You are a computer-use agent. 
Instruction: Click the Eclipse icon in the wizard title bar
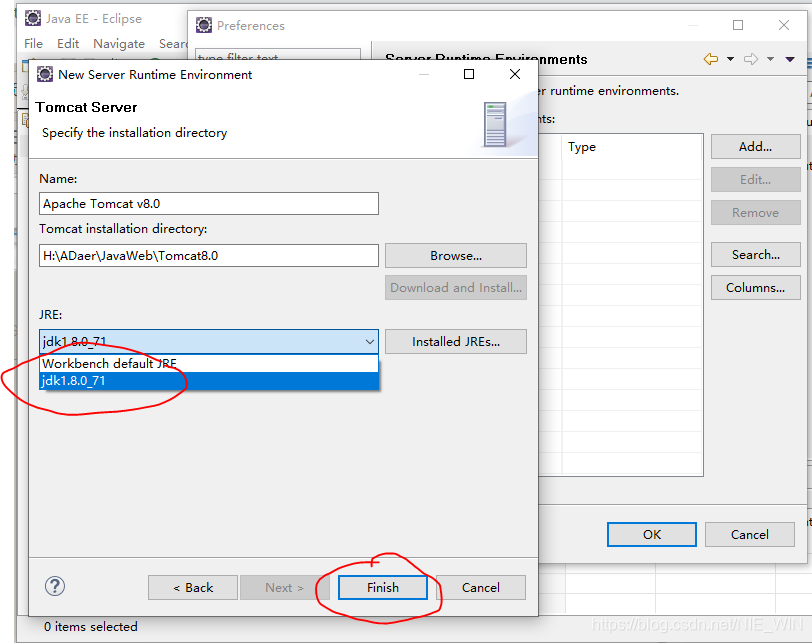coord(45,74)
